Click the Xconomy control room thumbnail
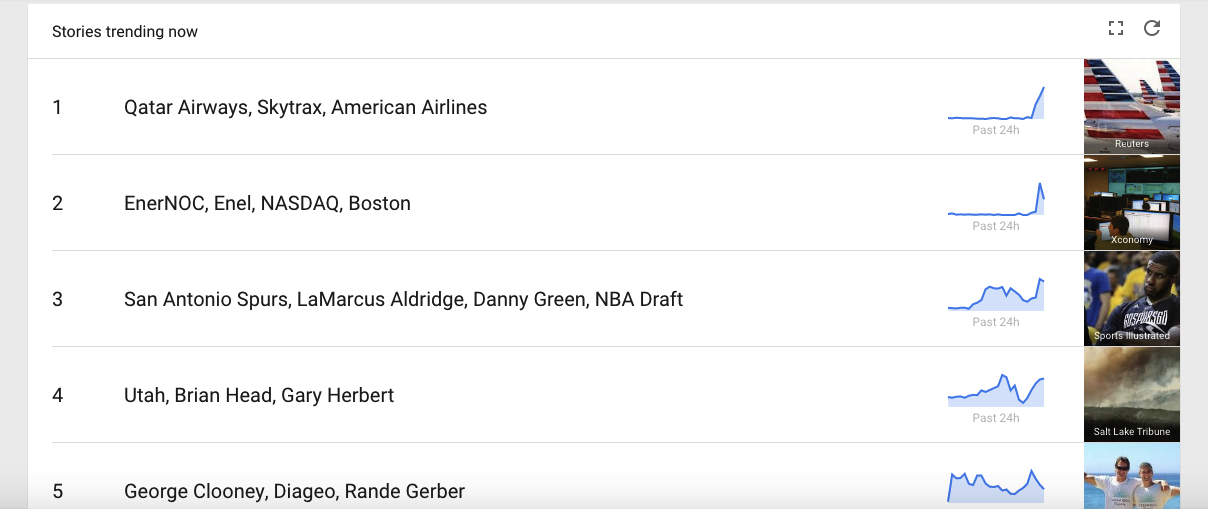Viewport: 1208px width, 509px height. [1132, 203]
